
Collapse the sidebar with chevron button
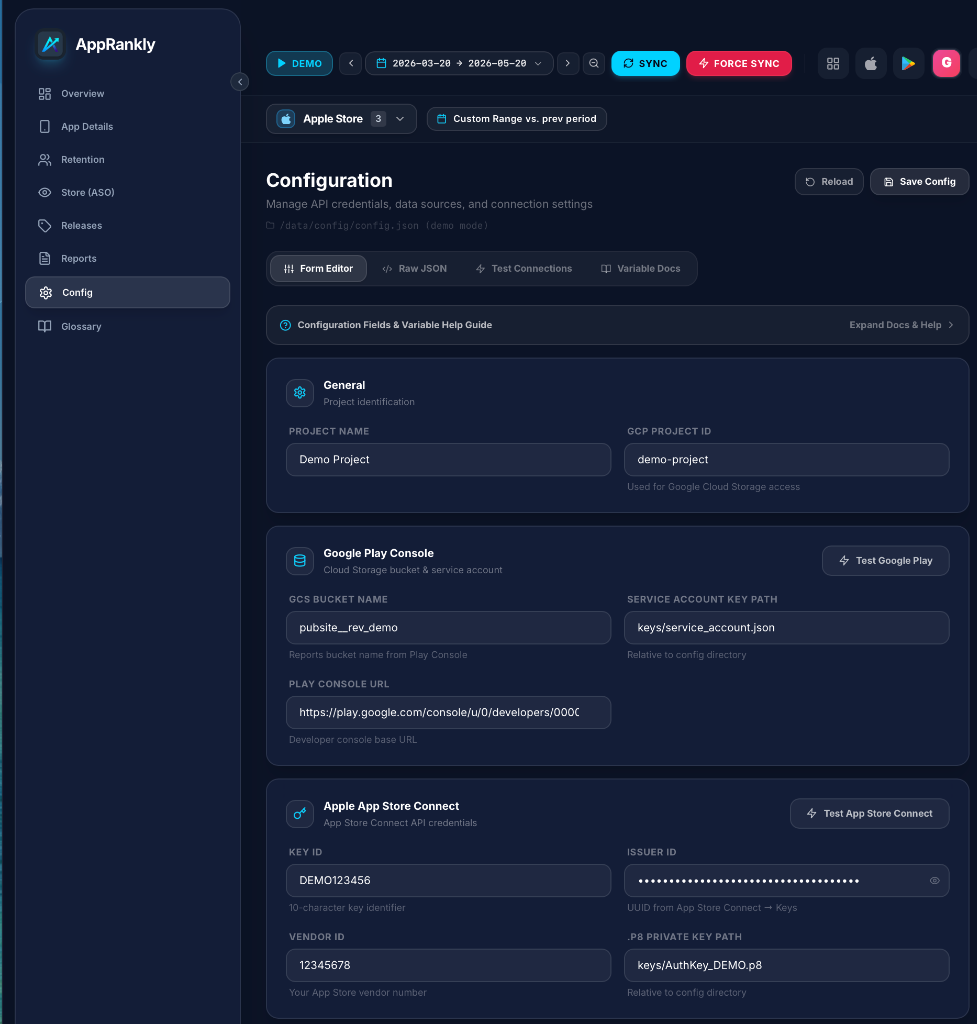[240, 82]
